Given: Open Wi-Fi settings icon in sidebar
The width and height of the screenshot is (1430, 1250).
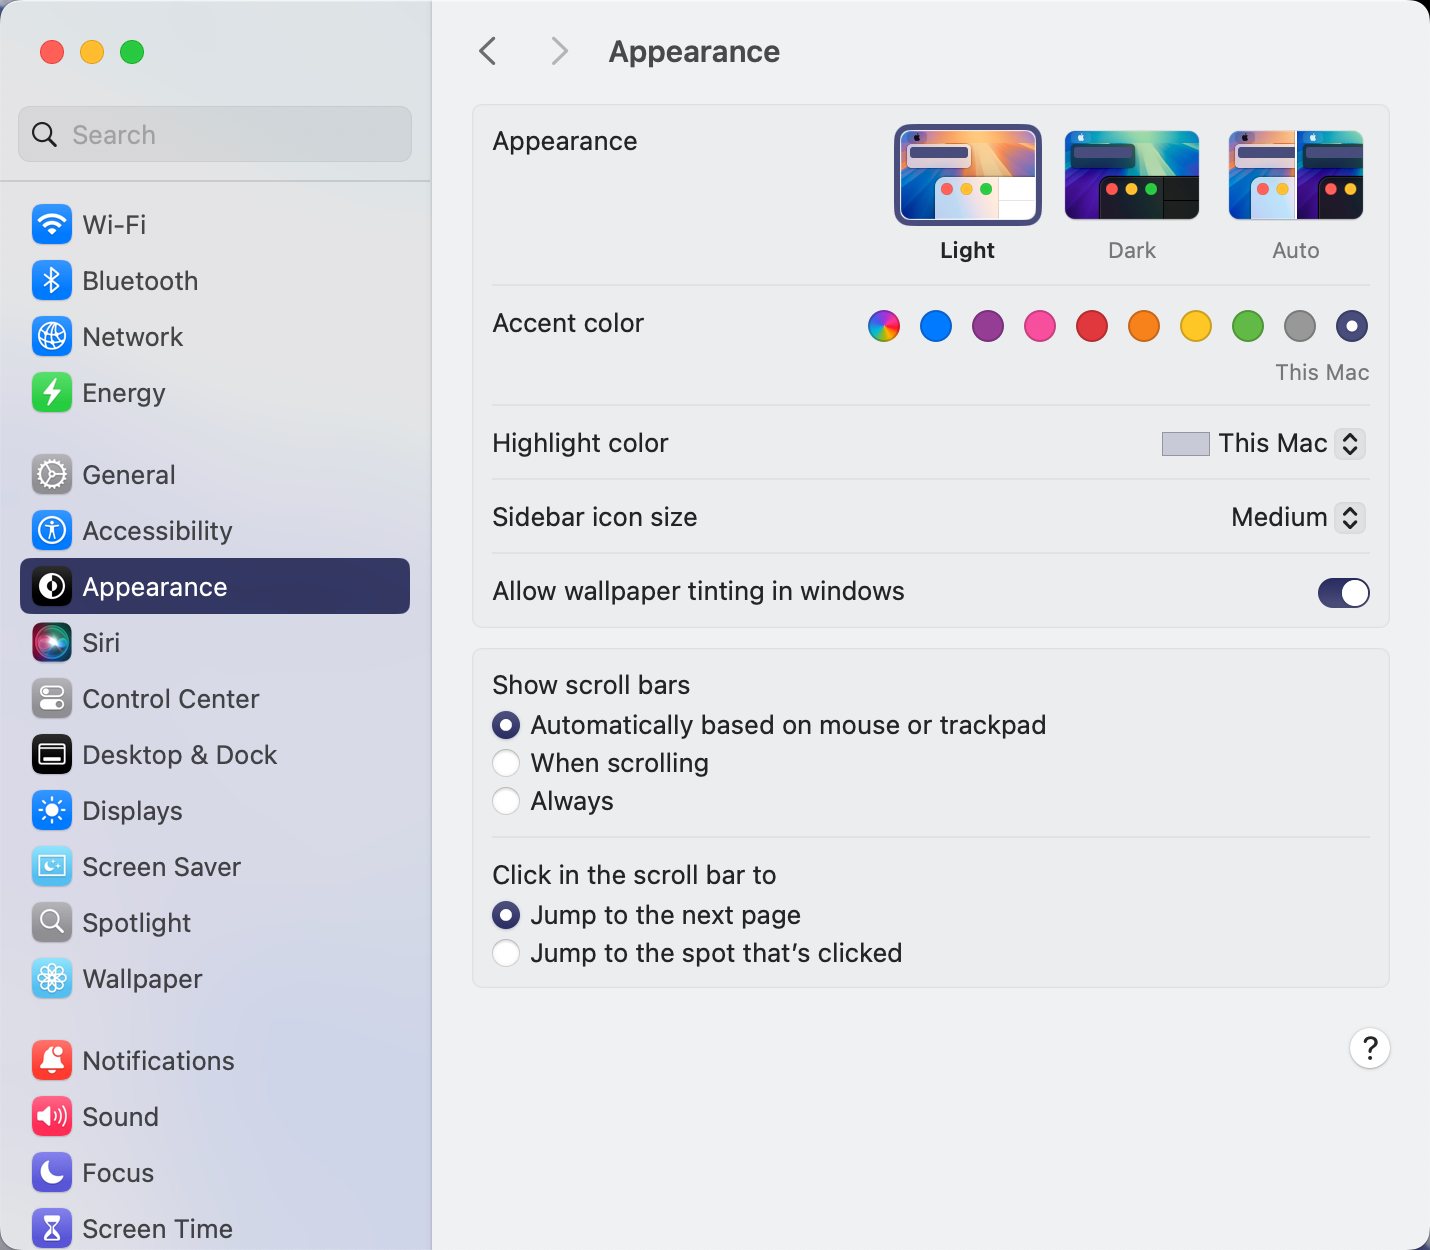Looking at the screenshot, I should coord(52,225).
